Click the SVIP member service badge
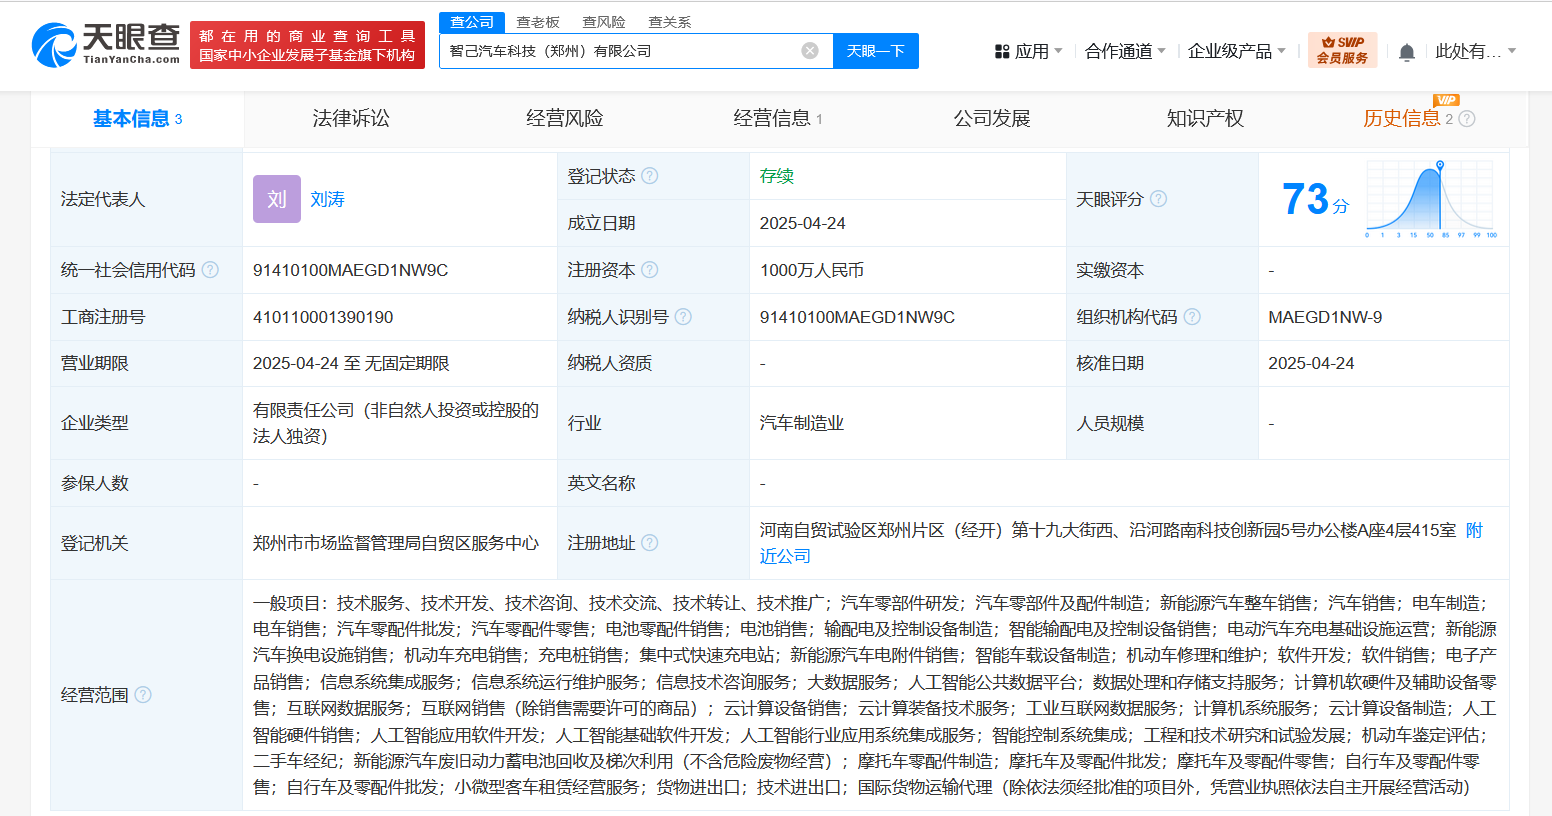Screen dimensions: 1552x816 (x=1342, y=50)
